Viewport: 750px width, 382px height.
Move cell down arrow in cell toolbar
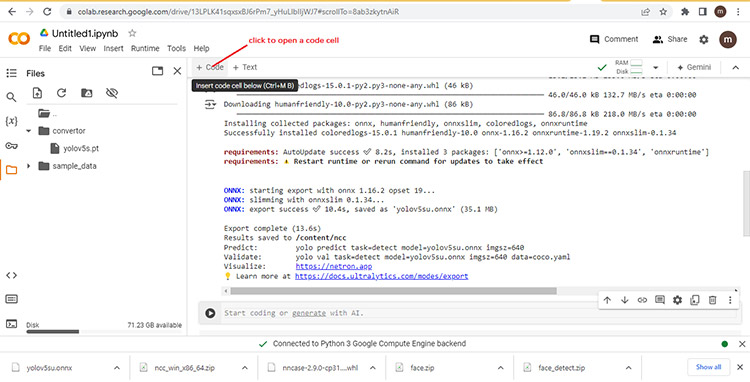(624, 300)
